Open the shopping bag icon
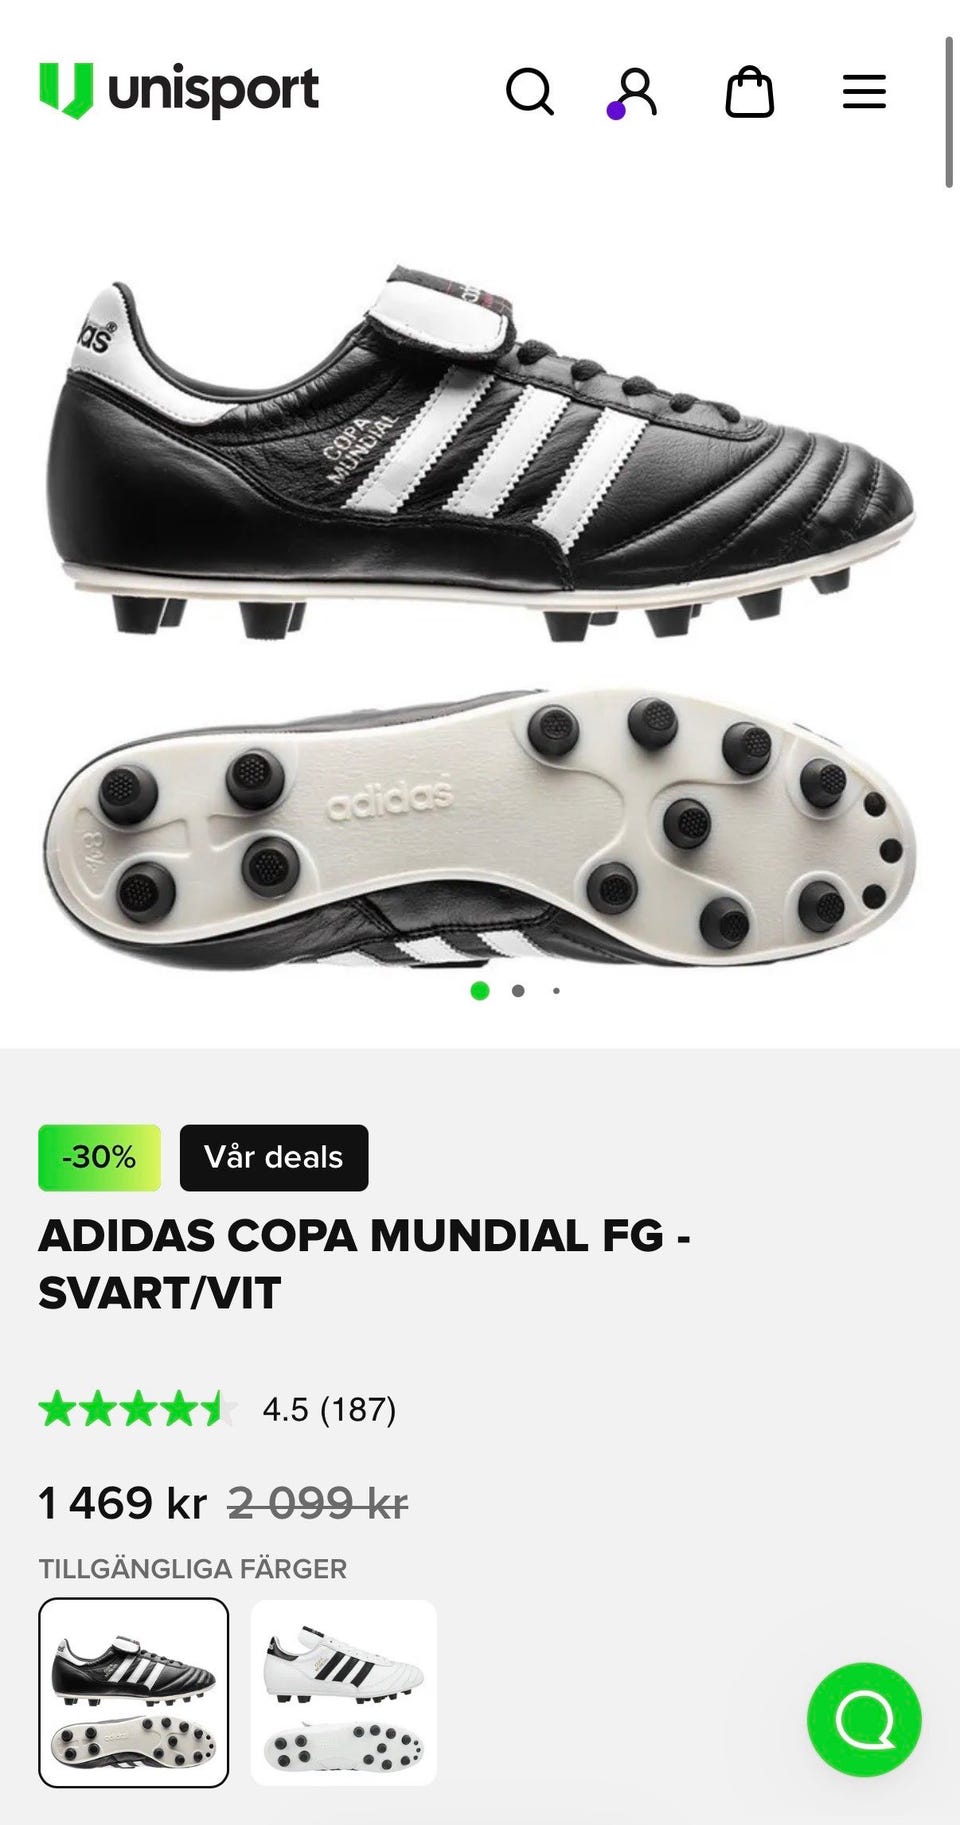Image resolution: width=960 pixels, height=1825 pixels. [750, 92]
